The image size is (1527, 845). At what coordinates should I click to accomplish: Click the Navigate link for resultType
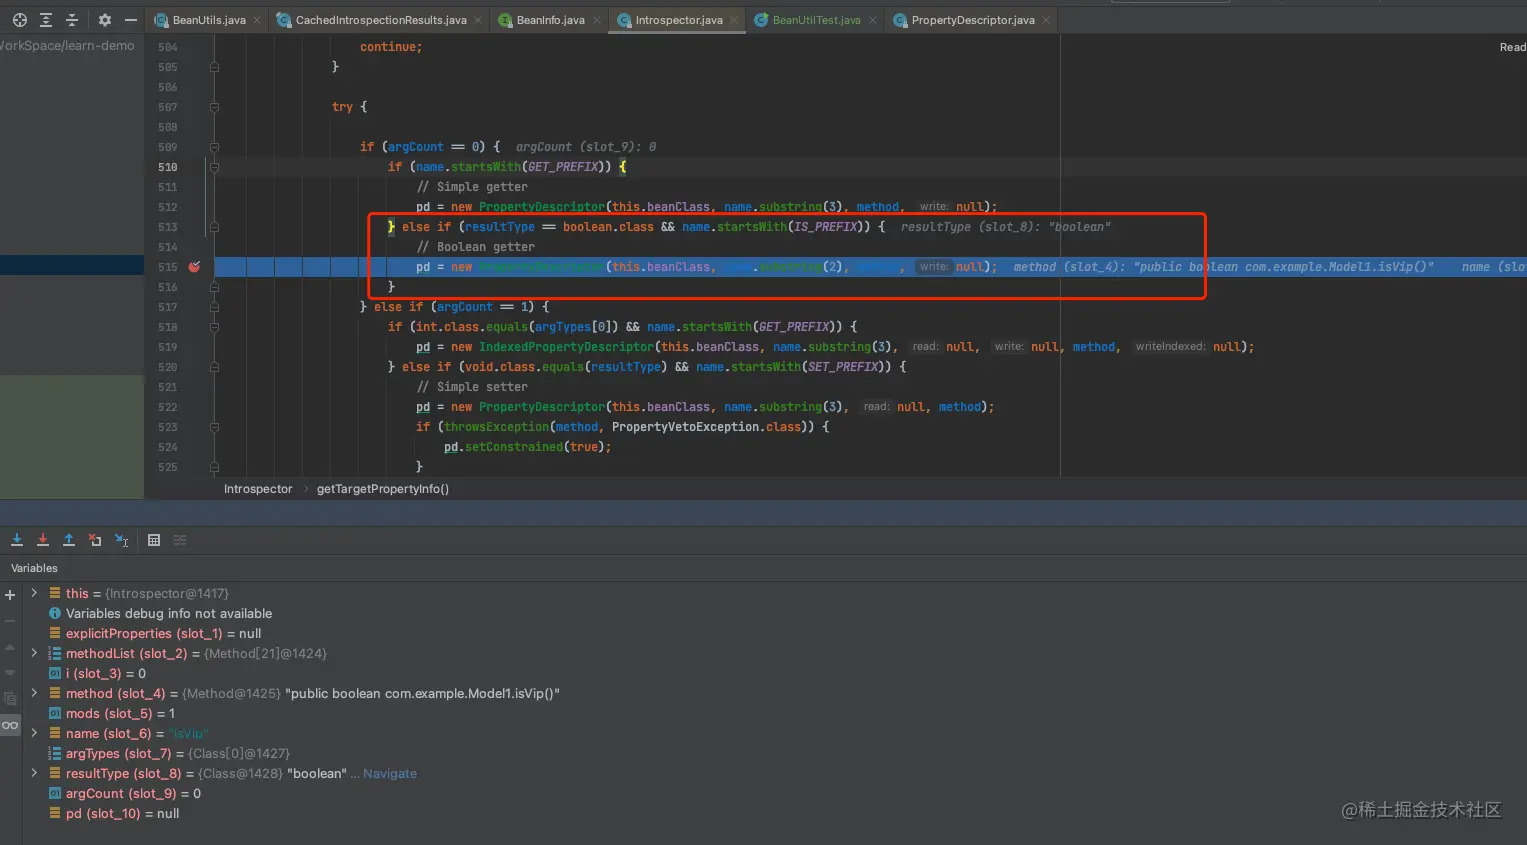[x=390, y=774]
